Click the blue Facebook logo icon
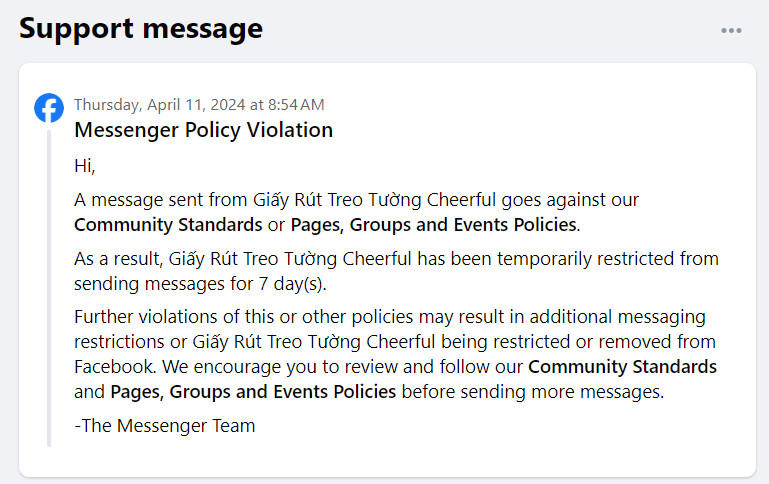Image resolution: width=769 pixels, height=484 pixels. 49,108
